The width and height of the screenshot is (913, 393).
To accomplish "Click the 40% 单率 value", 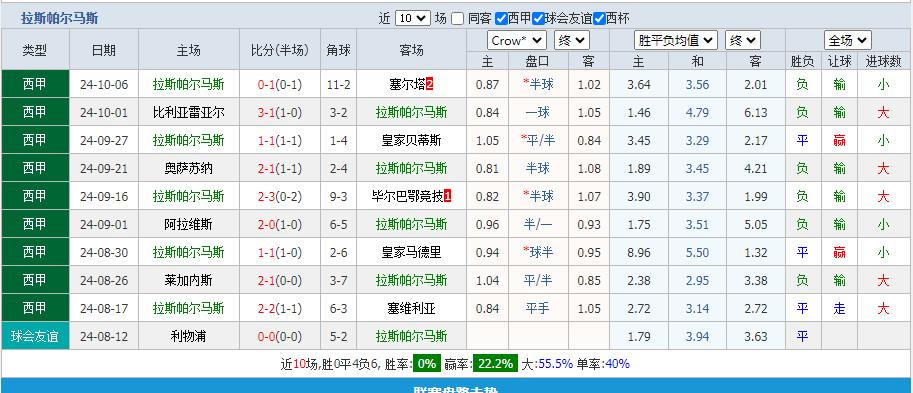I will tap(618, 364).
